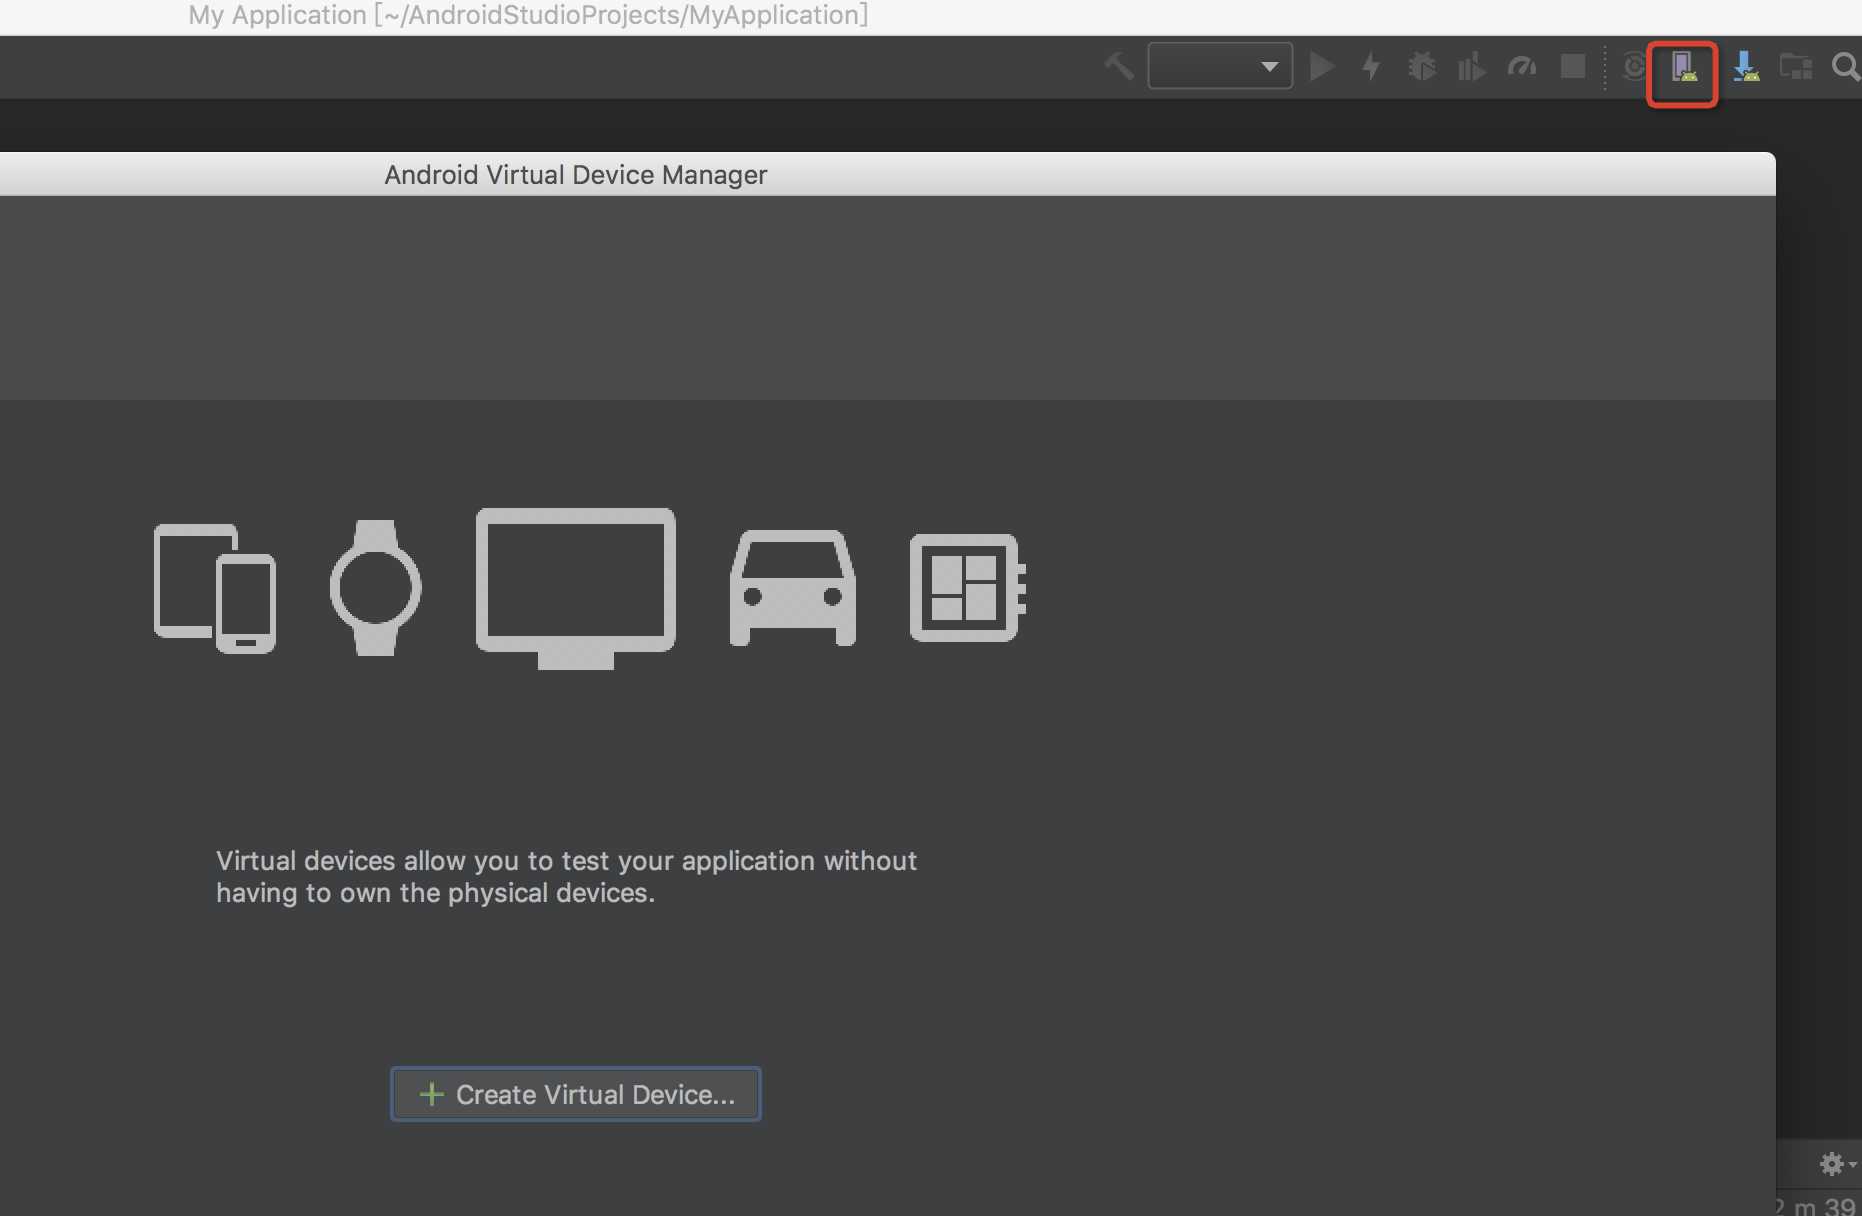Click the Android Virtual Device Manager title
The width and height of the screenshot is (1862, 1216).
pyautogui.click(x=576, y=175)
